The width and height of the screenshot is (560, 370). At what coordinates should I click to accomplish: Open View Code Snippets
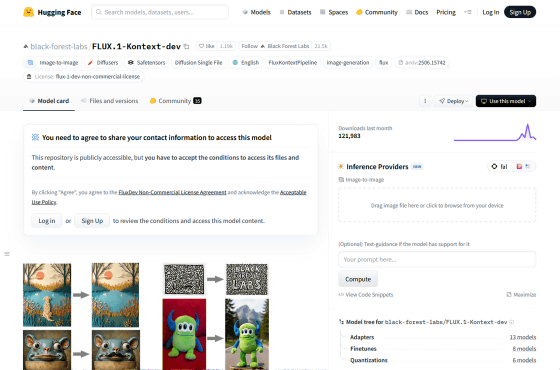point(366,295)
